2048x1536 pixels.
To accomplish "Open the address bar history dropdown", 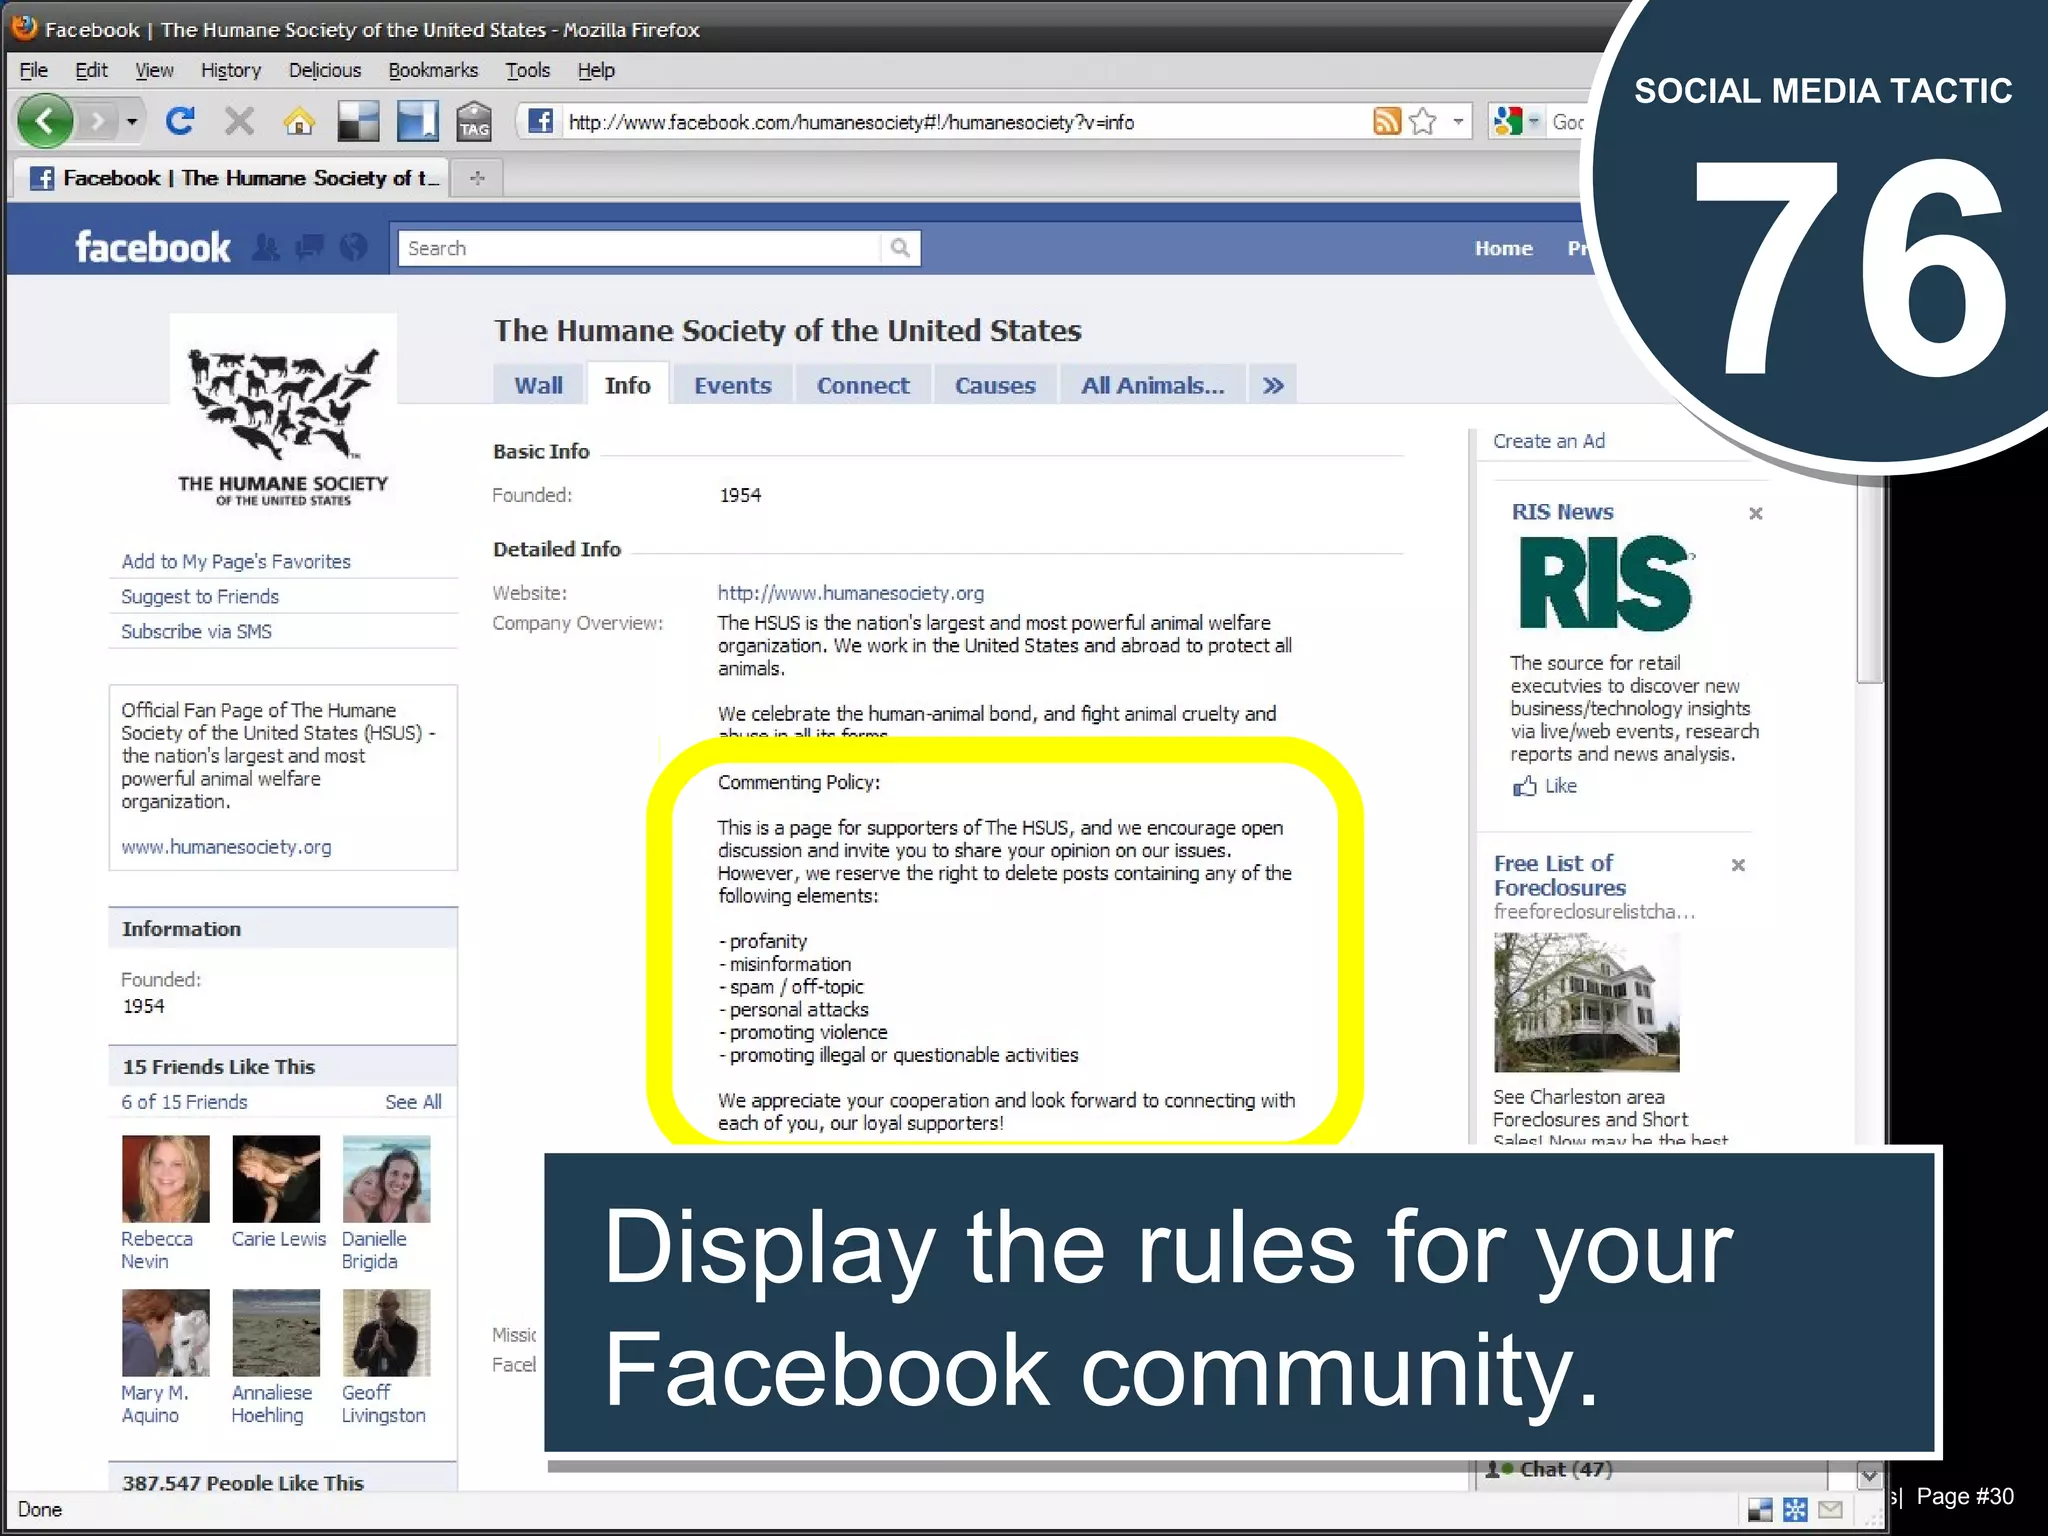I will 1458,122.
